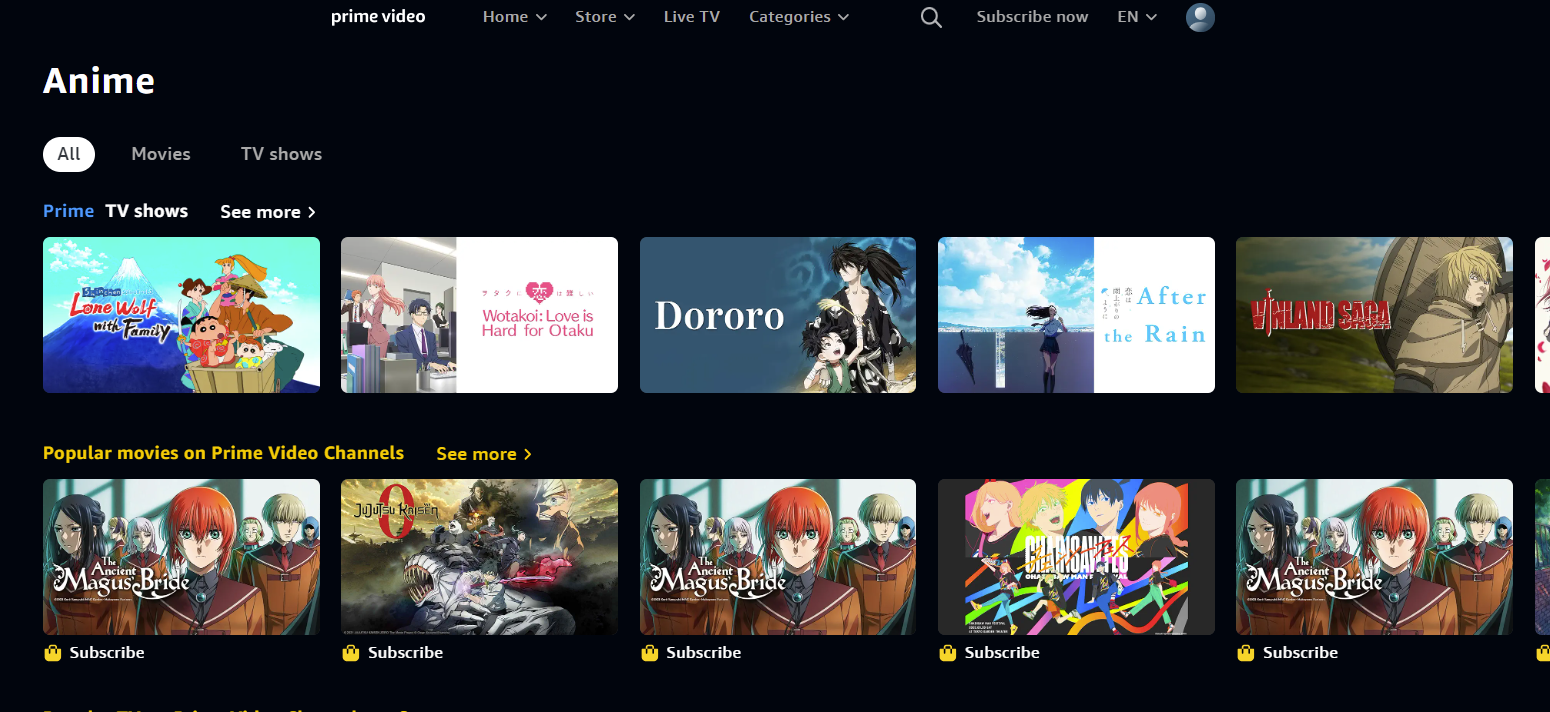Expand the Home dropdown menu
1550x712 pixels.
515,17
